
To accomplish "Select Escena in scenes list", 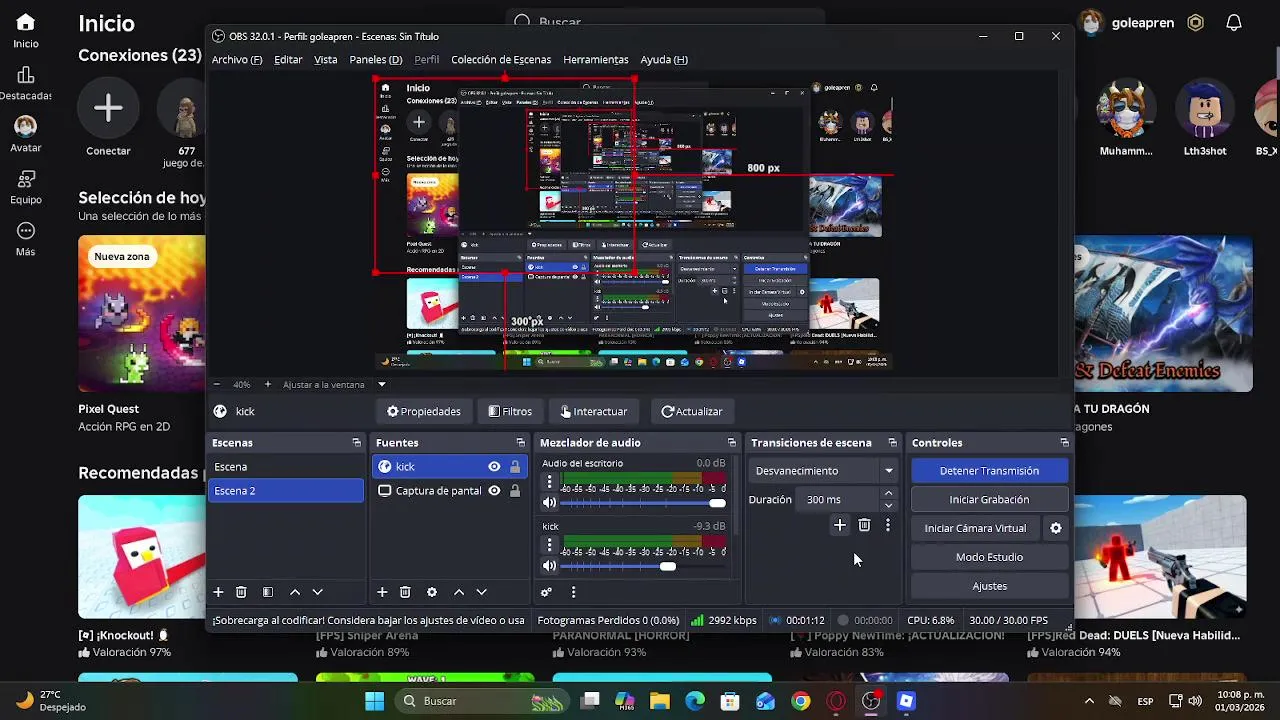I will [x=286, y=467].
